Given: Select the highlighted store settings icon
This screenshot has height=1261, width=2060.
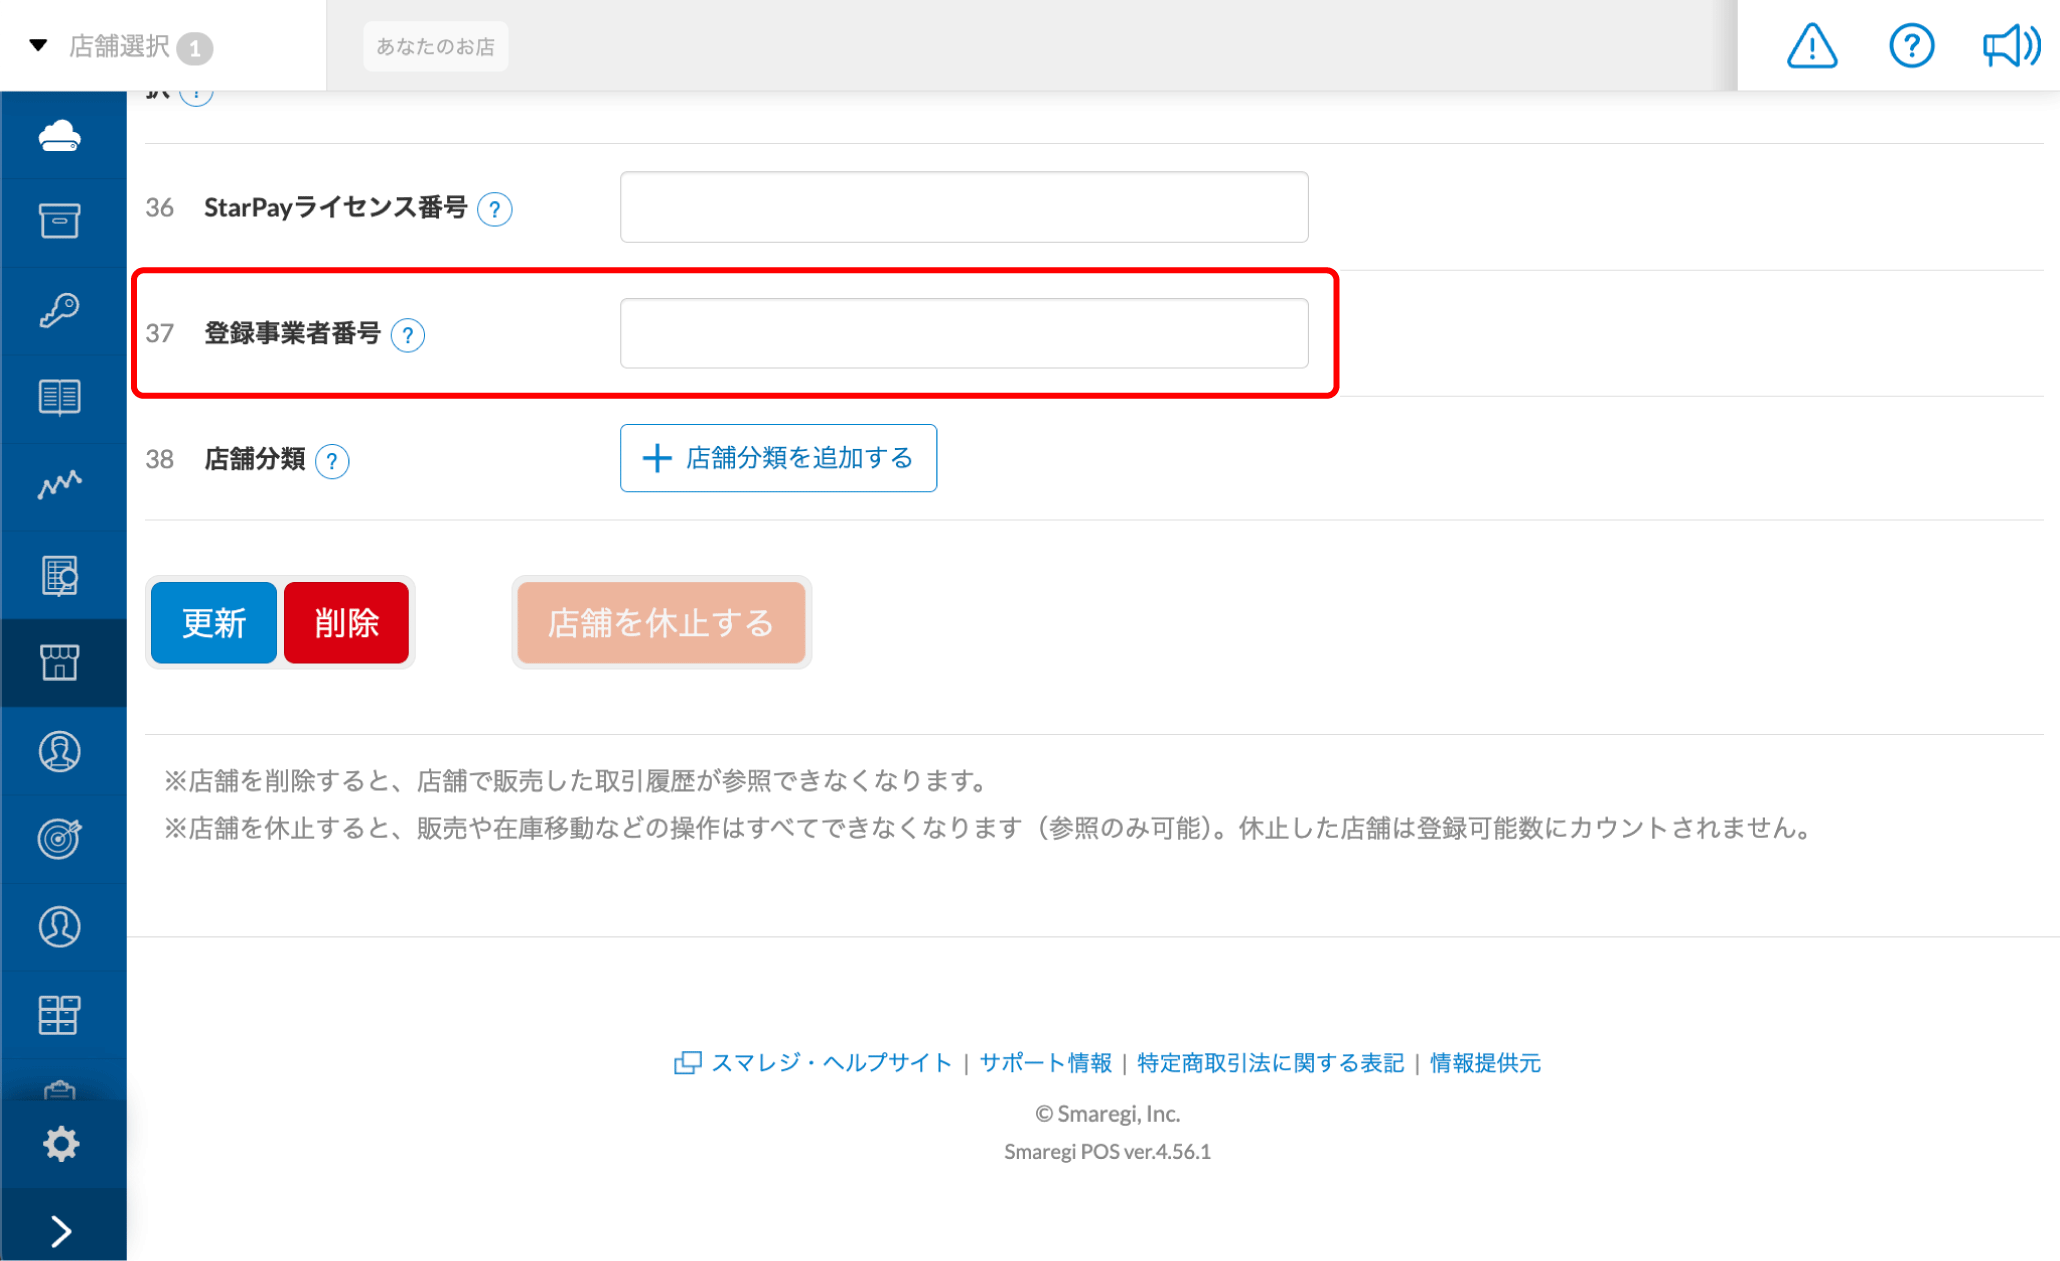Looking at the screenshot, I should tap(62, 663).
